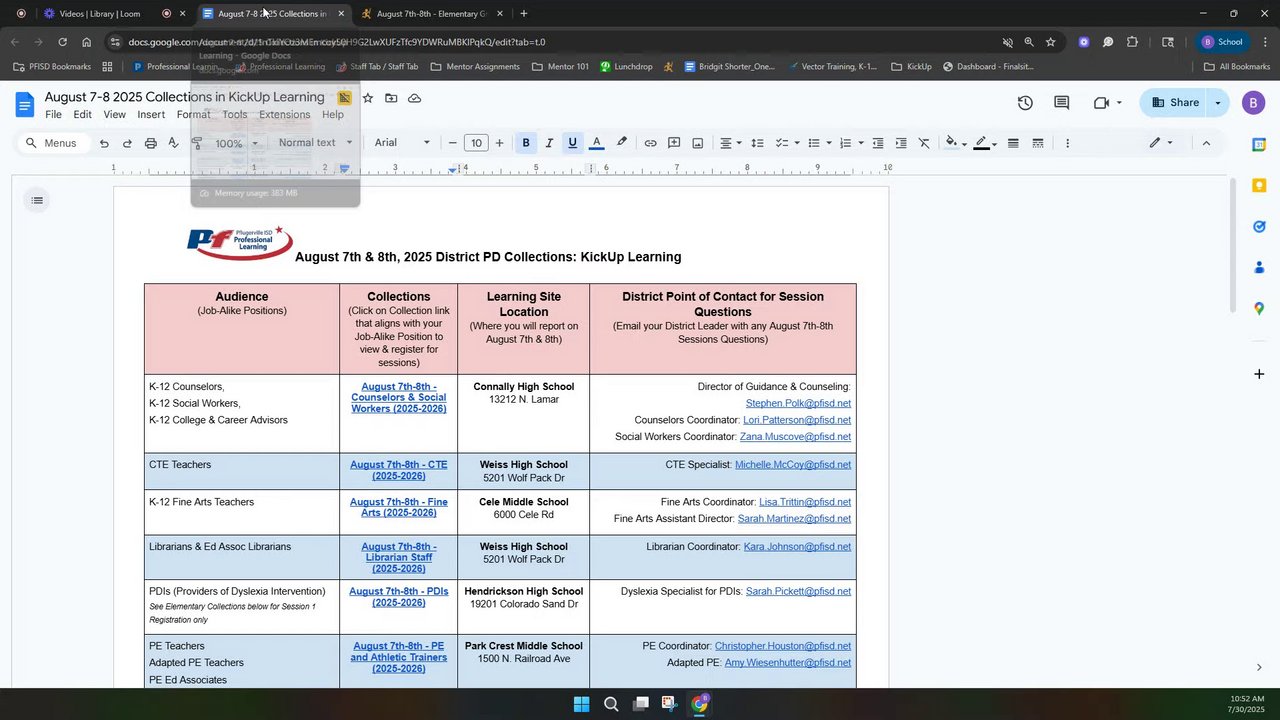Click the Insert link icon
The height and width of the screenshot is (720, 1280).
point(650,143)
